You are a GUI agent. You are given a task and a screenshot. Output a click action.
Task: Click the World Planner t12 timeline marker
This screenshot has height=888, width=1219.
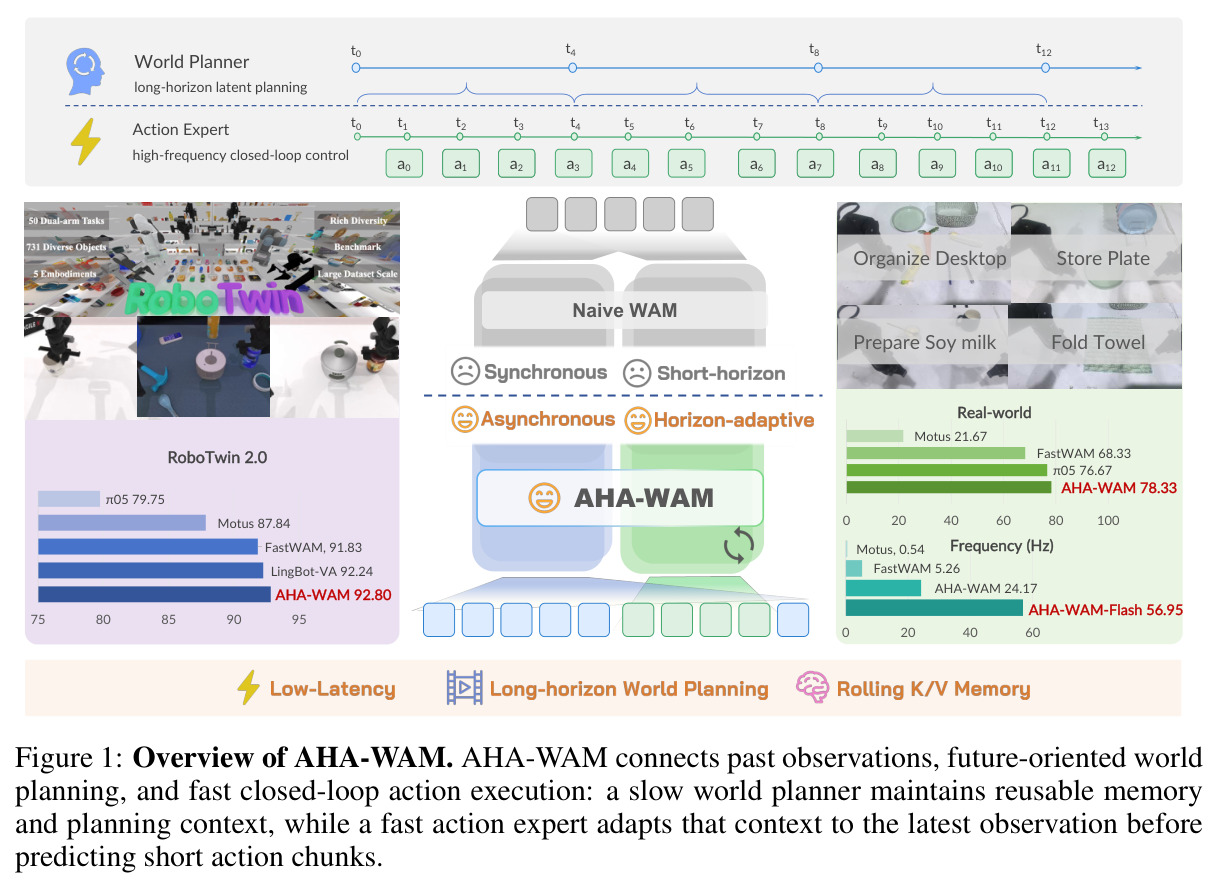click(1045, 68)
